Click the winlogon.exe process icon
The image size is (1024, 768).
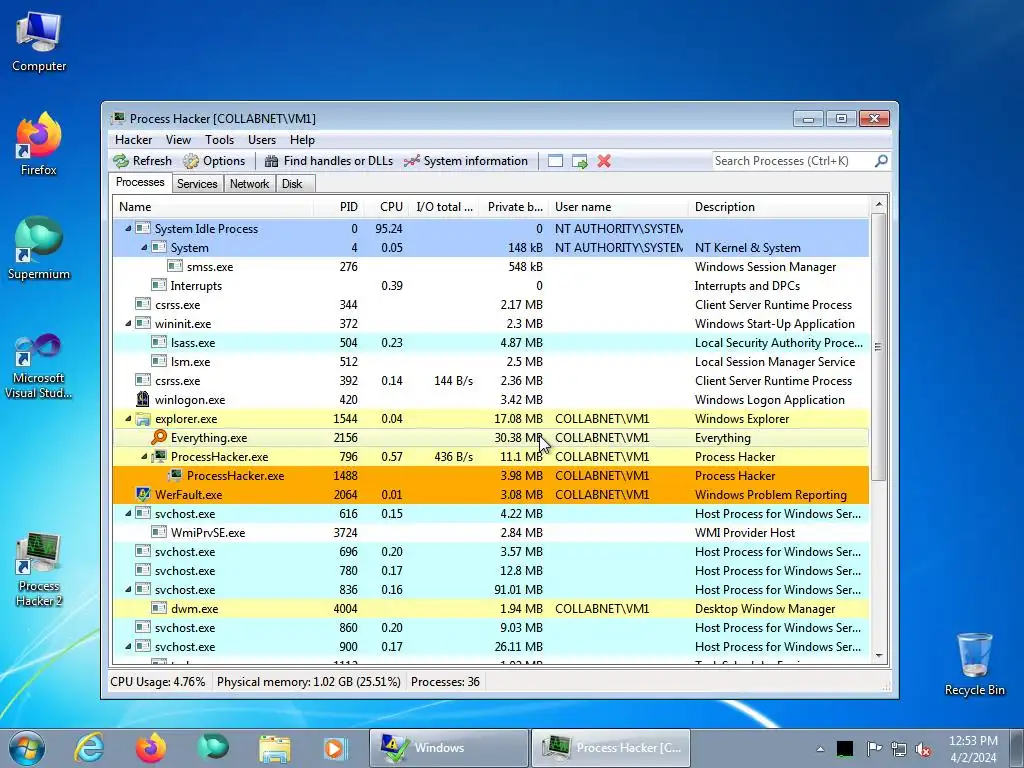click(142, 399)
